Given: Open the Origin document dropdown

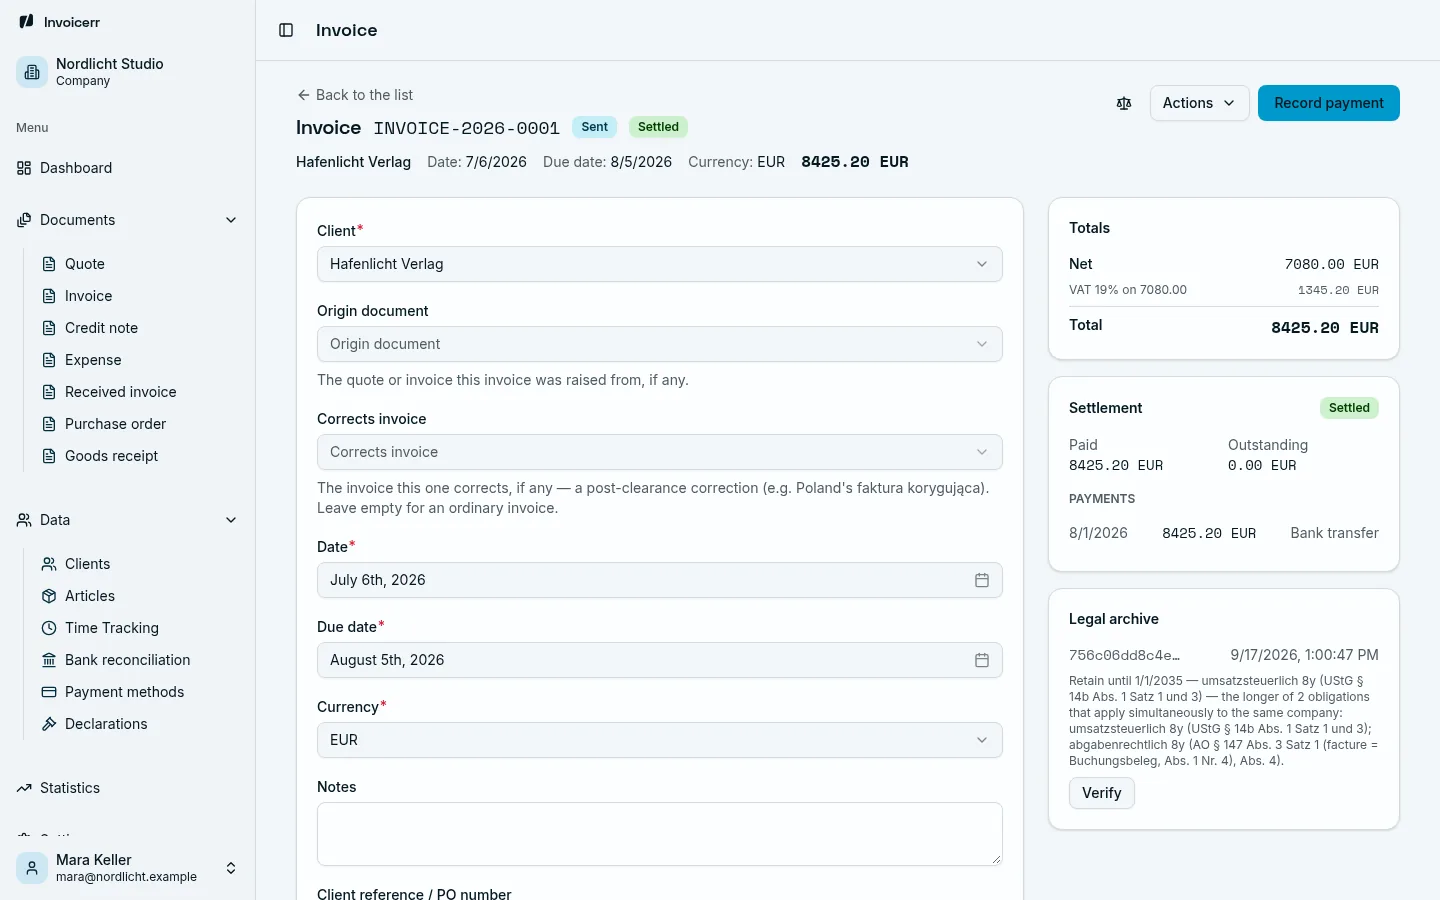Looking at the screenshot, I should [659, 344].
